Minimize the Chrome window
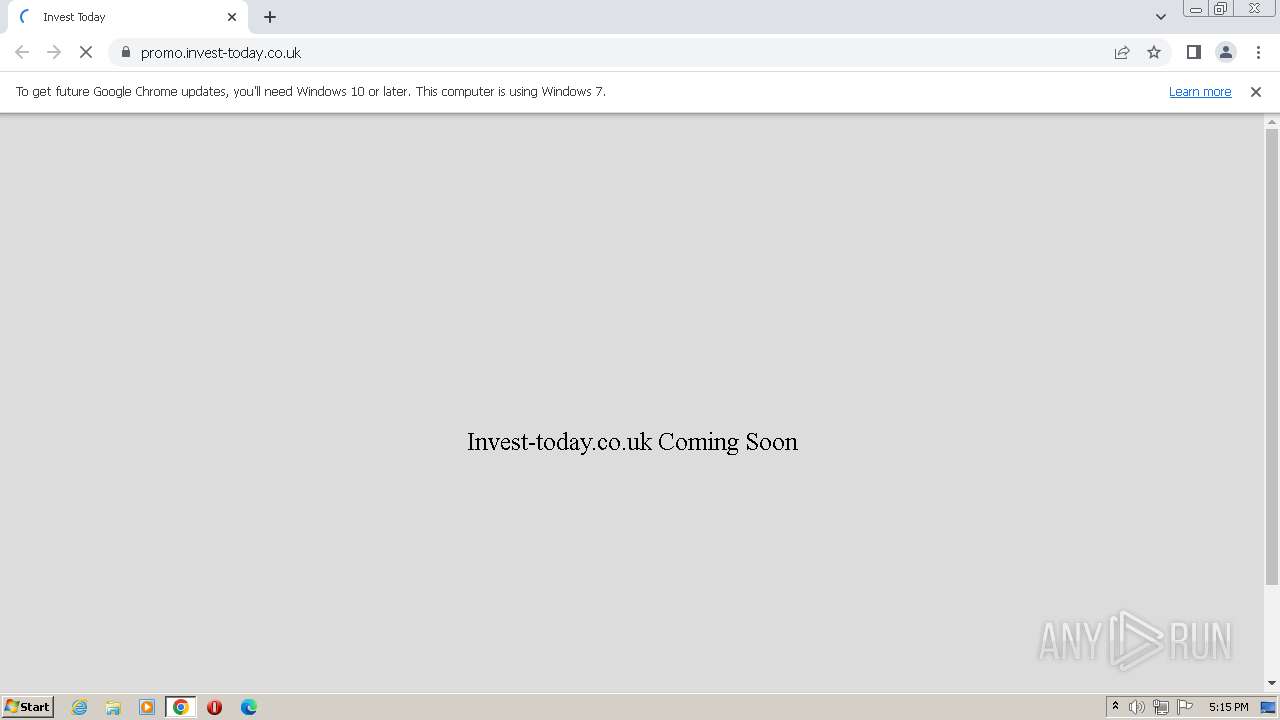 pos(1196,9)
